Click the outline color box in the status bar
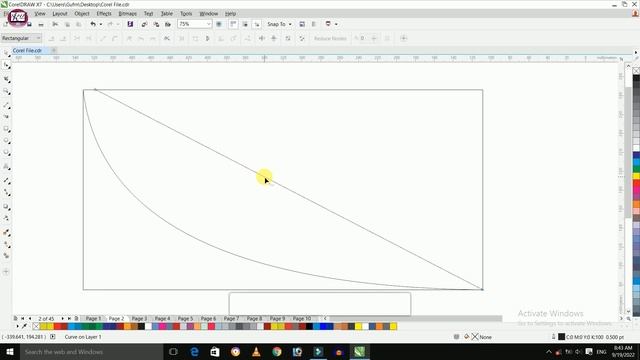 coord(562,337)
